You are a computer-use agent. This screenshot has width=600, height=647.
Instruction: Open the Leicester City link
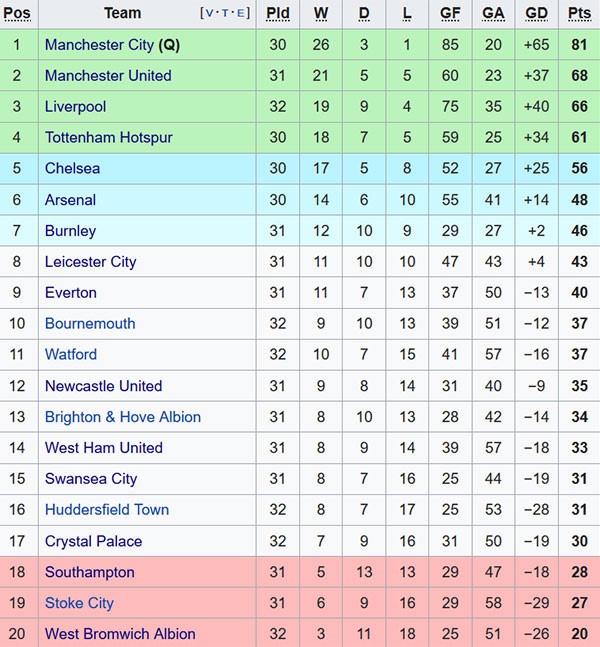[x=90, y=262]
